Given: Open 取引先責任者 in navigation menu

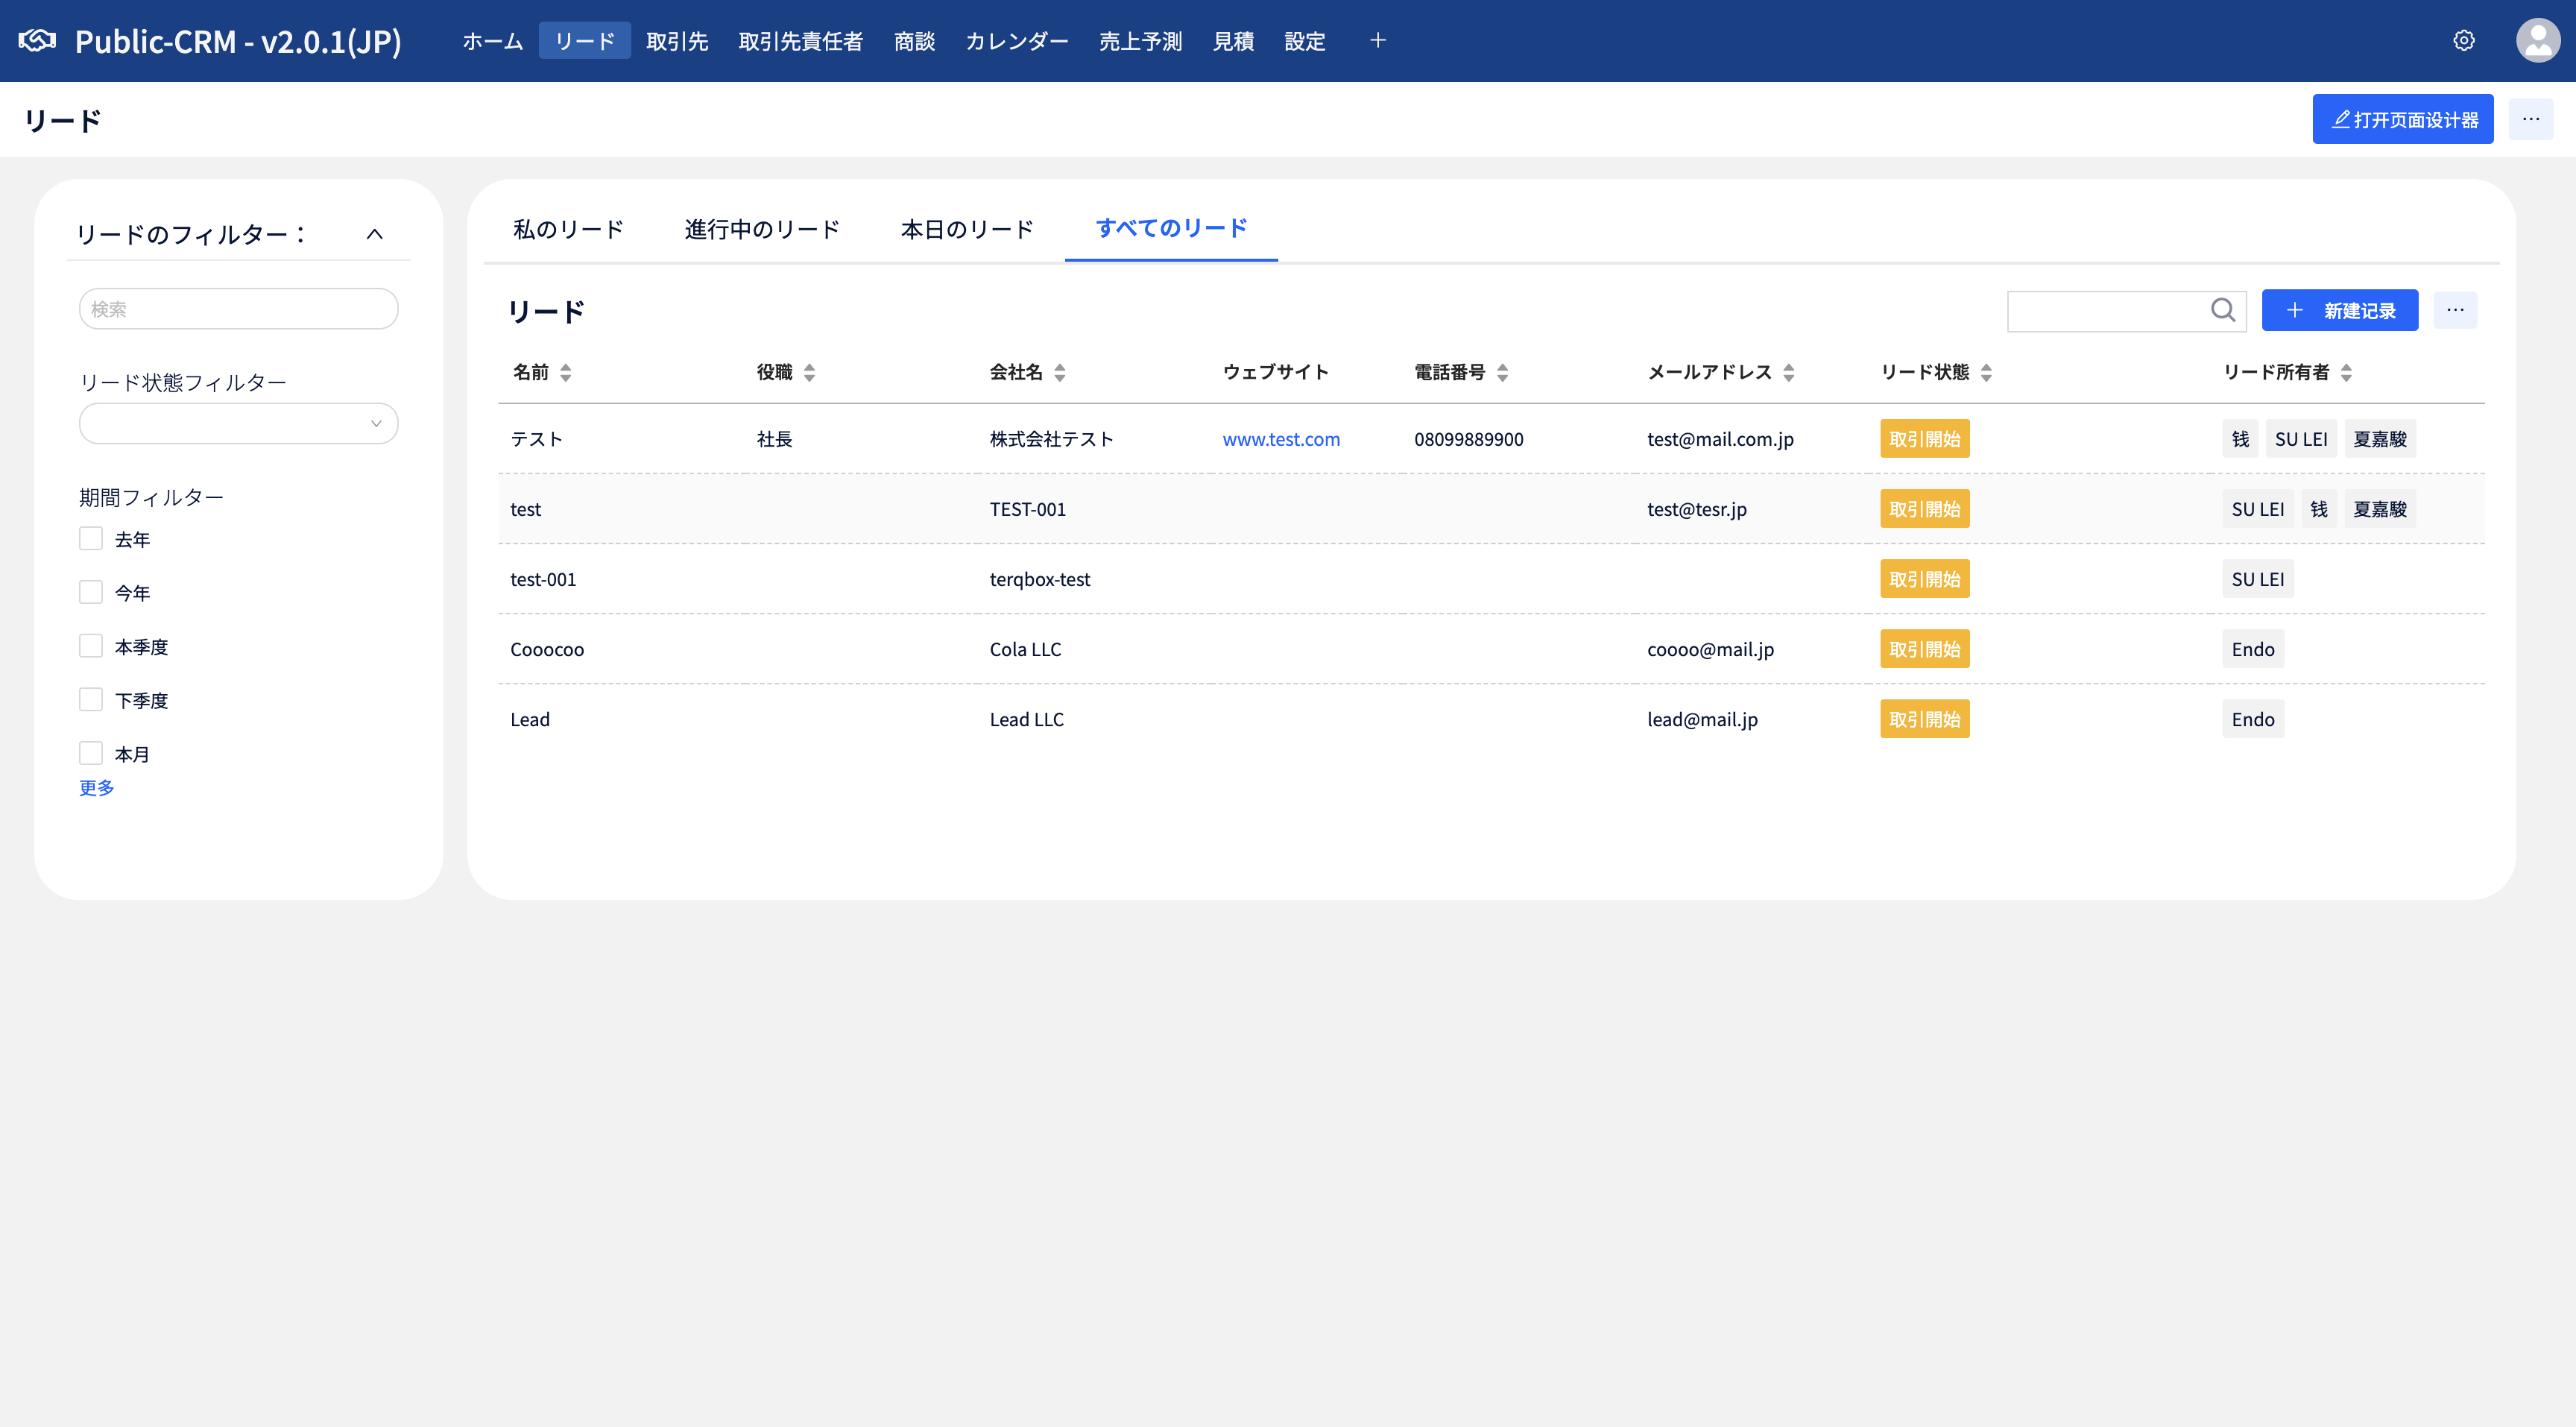Looking at the screenshot, I should [x=800, y=41].
